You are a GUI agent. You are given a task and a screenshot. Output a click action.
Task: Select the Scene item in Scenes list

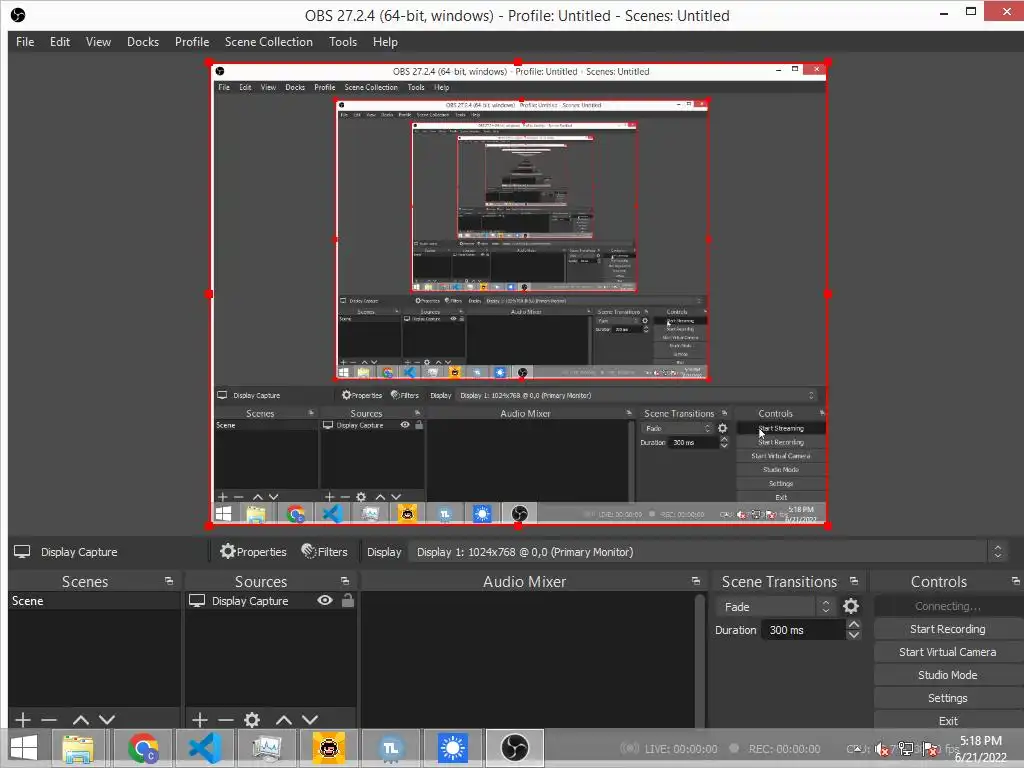tap(95, 601)
